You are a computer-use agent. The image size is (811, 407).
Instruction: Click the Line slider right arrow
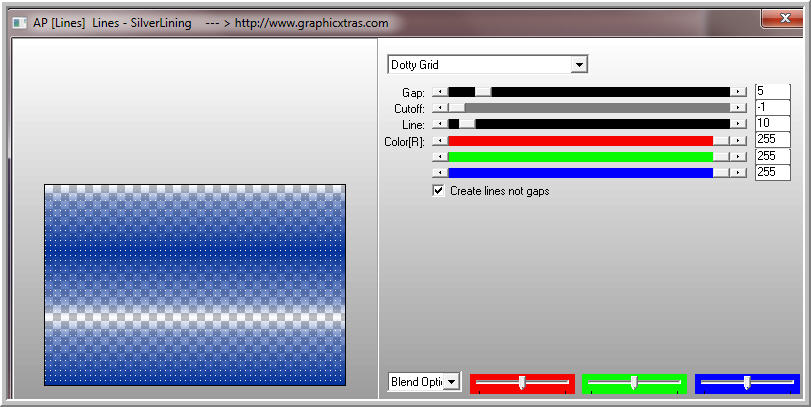click(738, 124)
